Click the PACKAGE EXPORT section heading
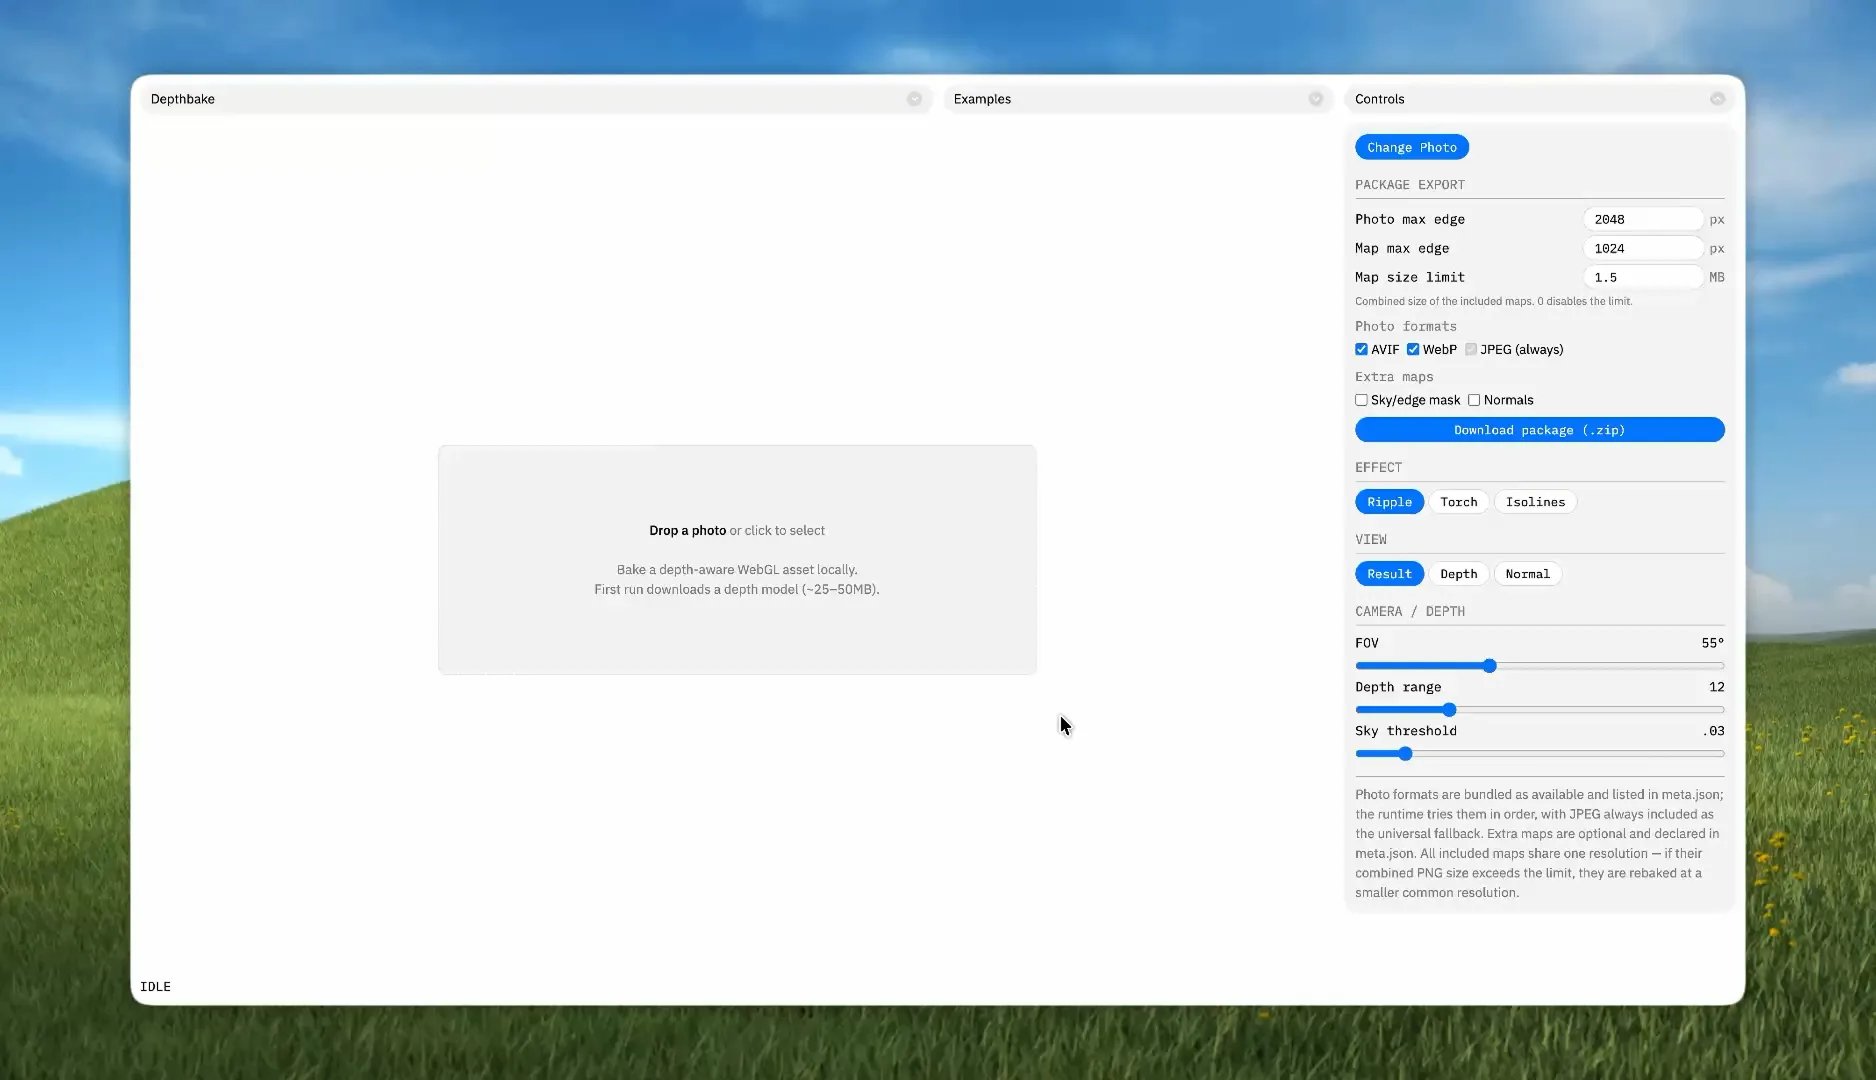Image resolution: width=1876 pixels, height=1080 pixels. (1409, 185)
